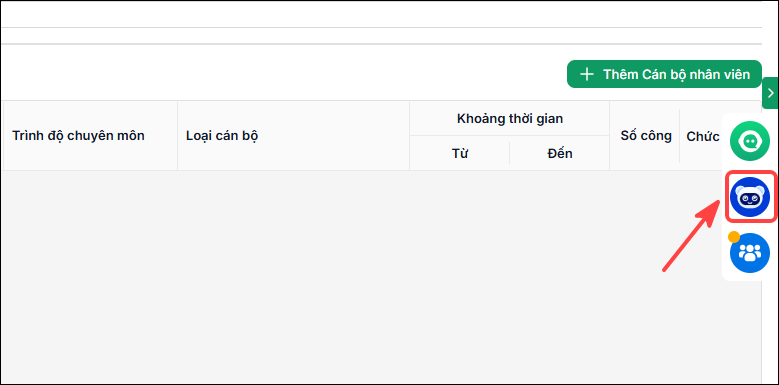The height and width of the screenshot is (385, 779).
Task: Click the divider between Từ and Đến headers
Action: [510, 153]
